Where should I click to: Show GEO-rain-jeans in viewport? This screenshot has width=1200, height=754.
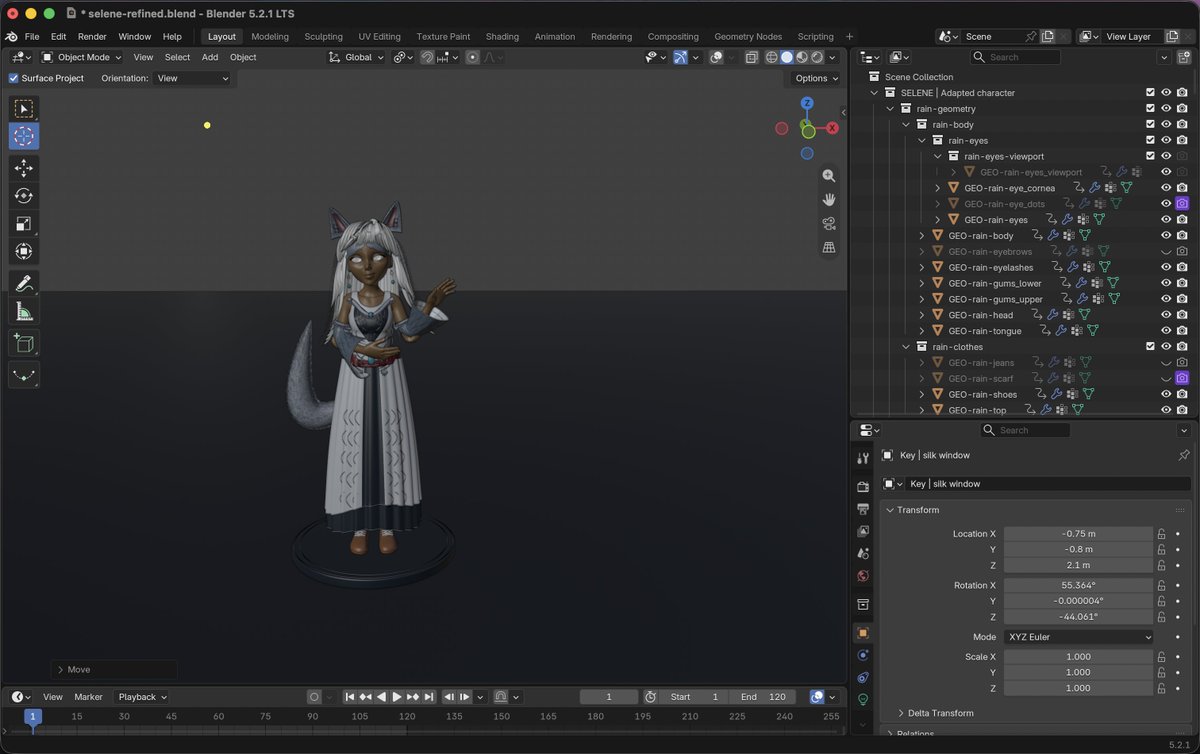point(1166,363)
